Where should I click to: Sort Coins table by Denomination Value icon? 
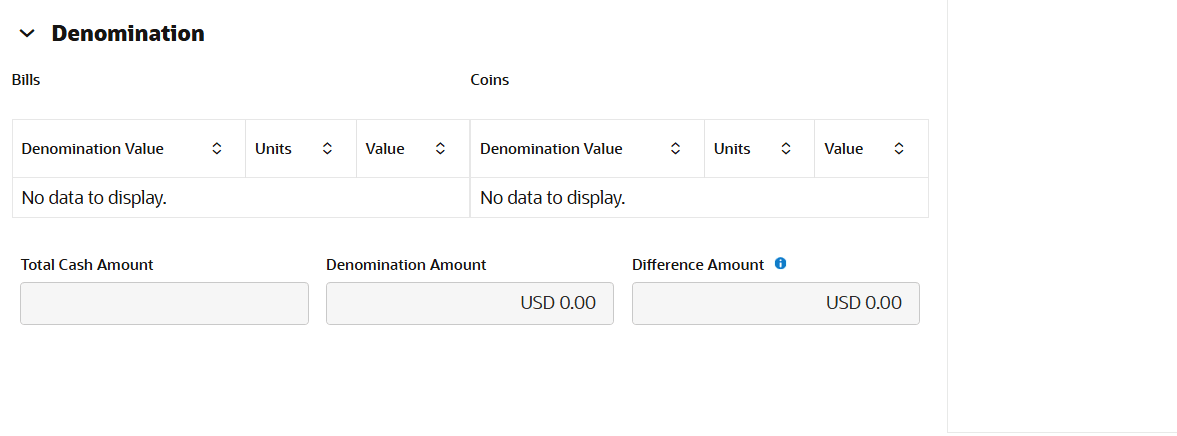click(x=676, y=149)
